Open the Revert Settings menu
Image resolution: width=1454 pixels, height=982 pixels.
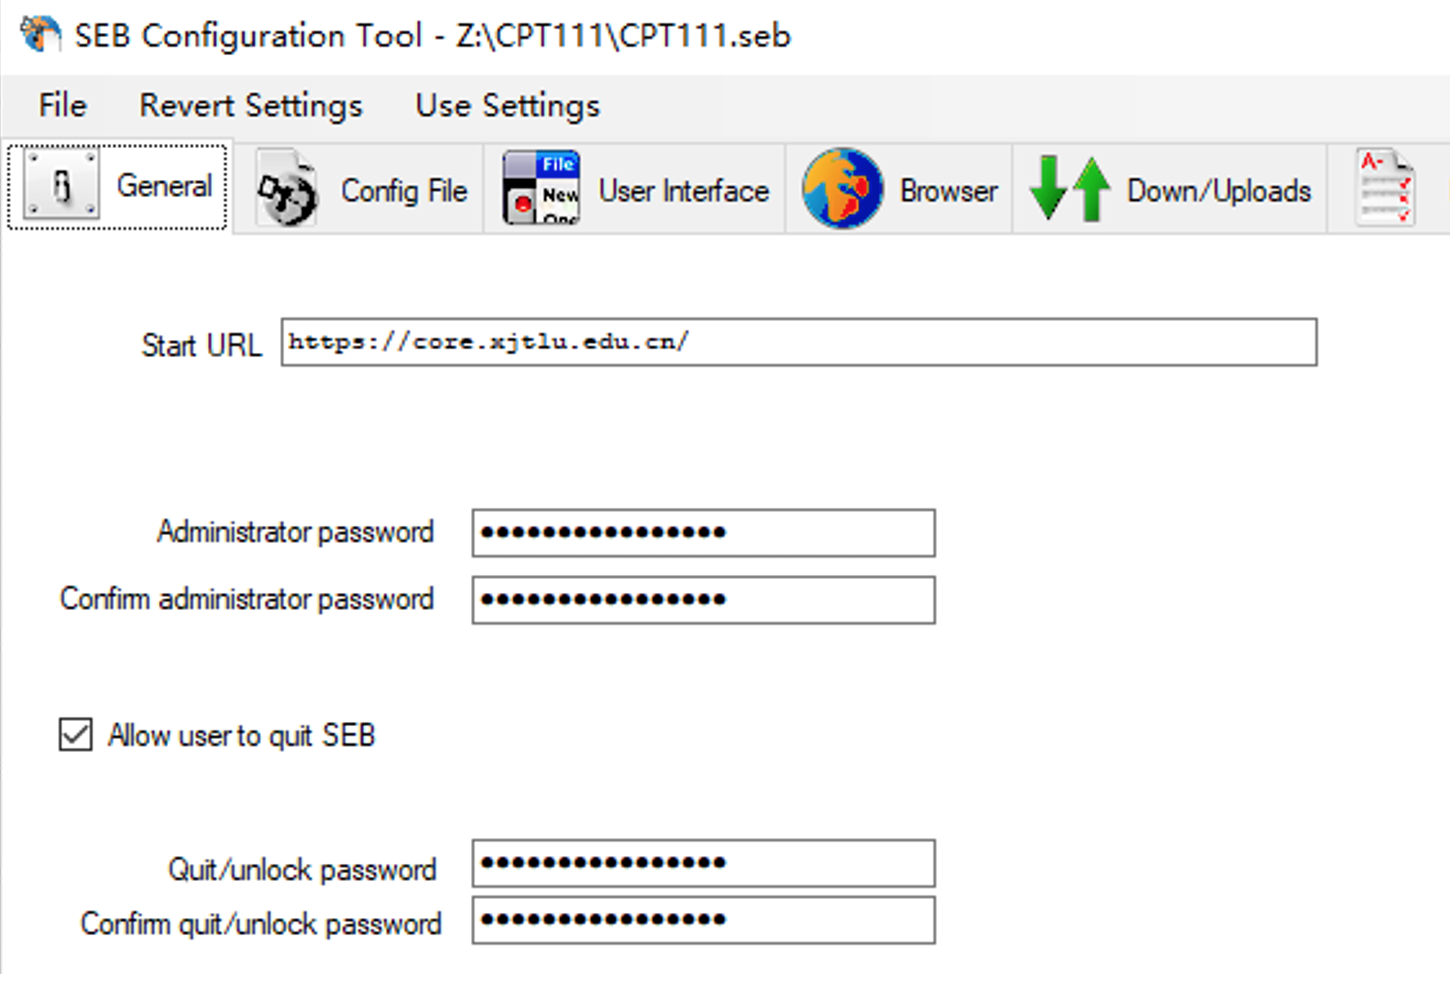coord(251,105)
